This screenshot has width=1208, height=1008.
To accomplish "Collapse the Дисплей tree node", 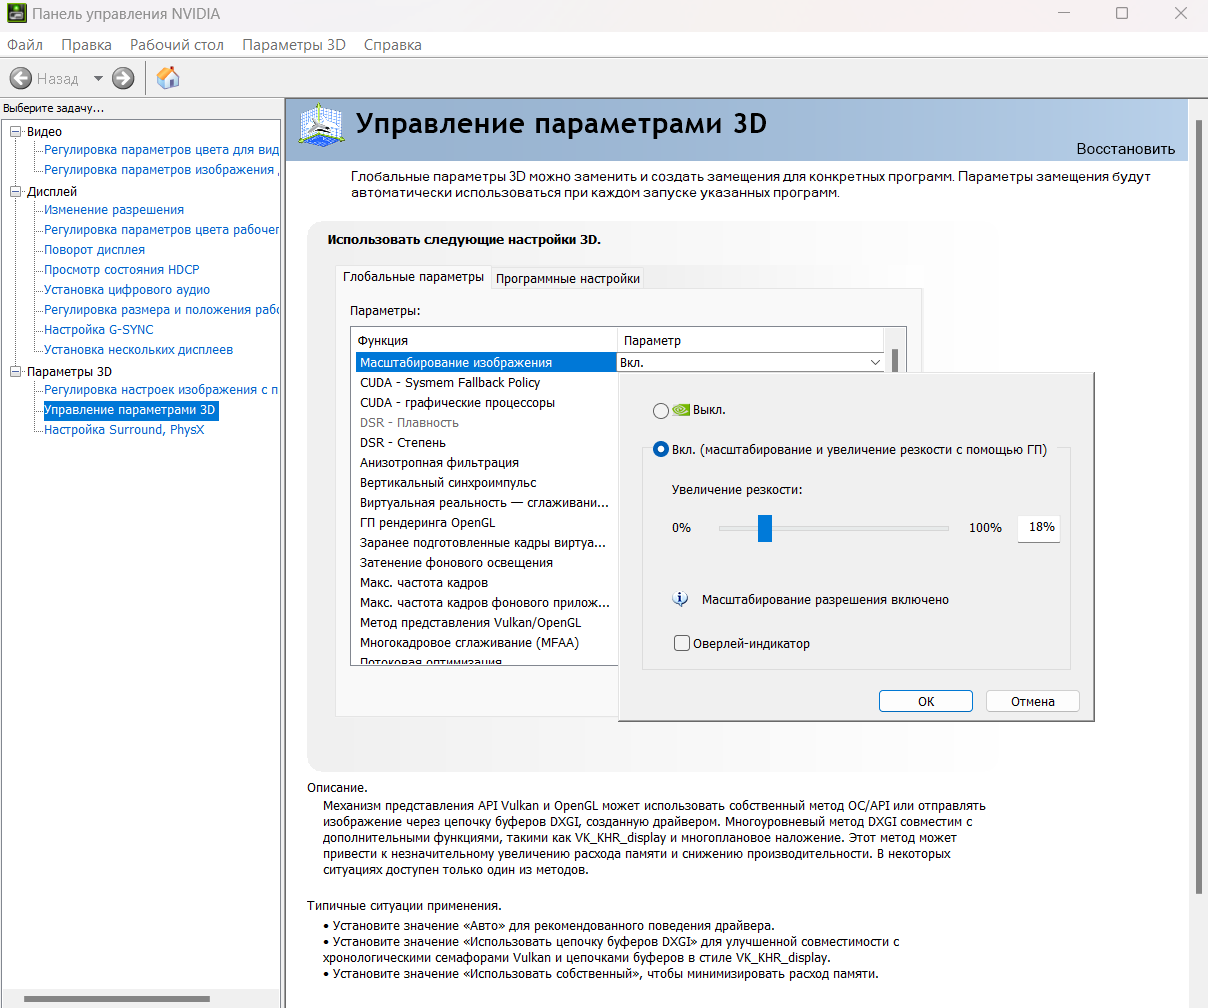I will point(15,192).
